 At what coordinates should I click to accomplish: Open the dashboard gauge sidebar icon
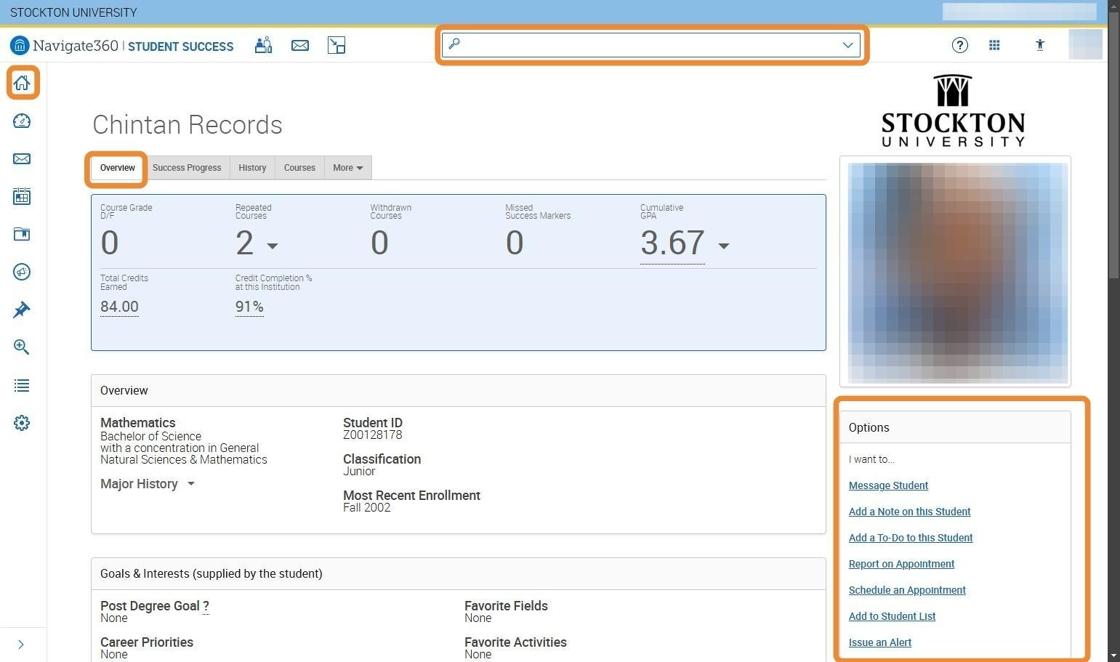pos(22,121)
